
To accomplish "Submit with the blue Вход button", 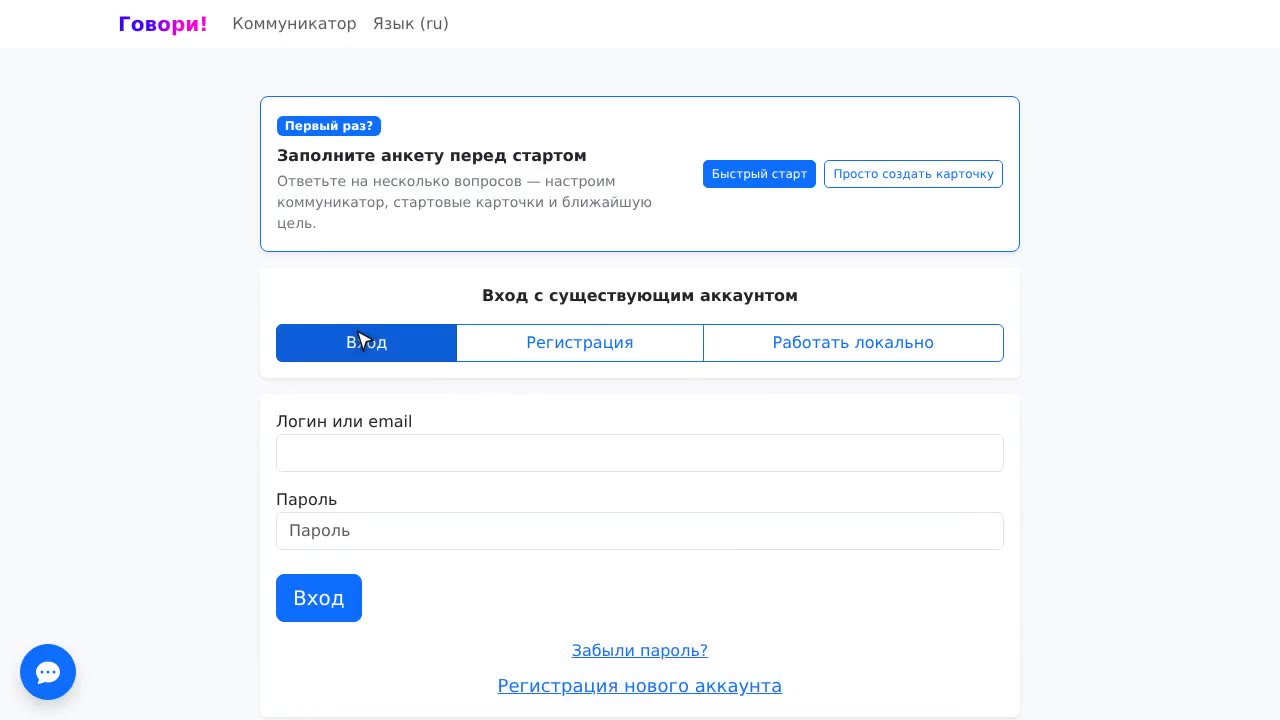I will [x=319, y=598].
